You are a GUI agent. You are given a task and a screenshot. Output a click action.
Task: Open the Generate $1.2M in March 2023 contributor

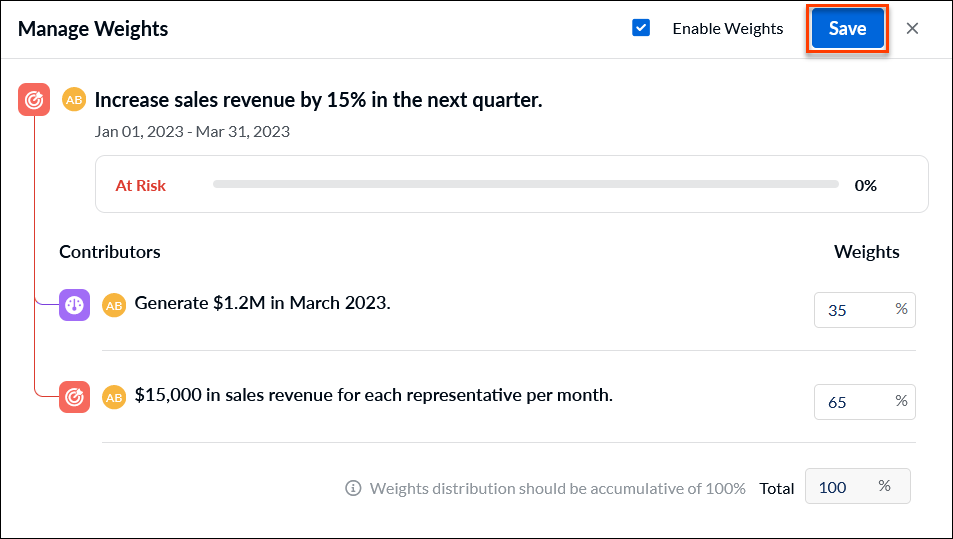coord(262,303)
